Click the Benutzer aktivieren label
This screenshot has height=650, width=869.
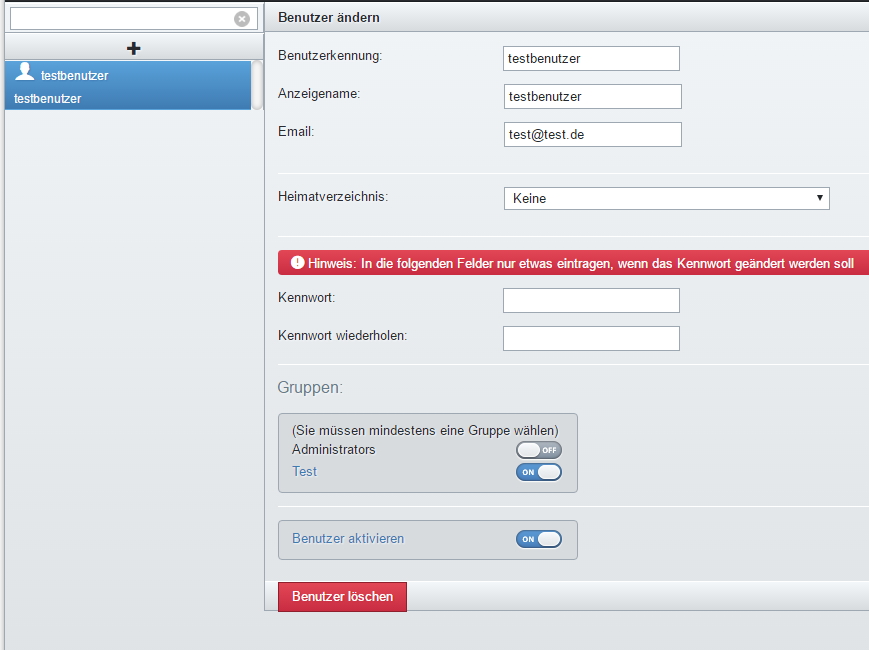348,538
